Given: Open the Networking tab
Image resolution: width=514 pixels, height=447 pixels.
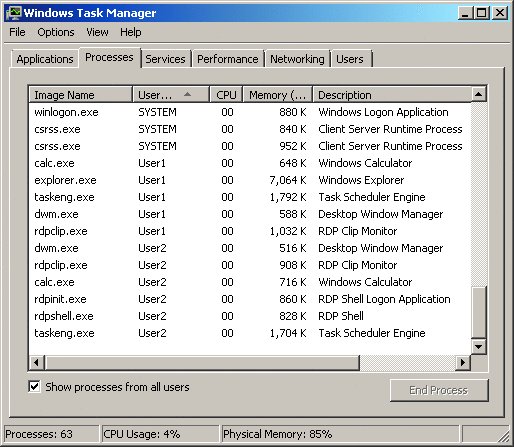Looking at the screenshot, I should point(297,59).
